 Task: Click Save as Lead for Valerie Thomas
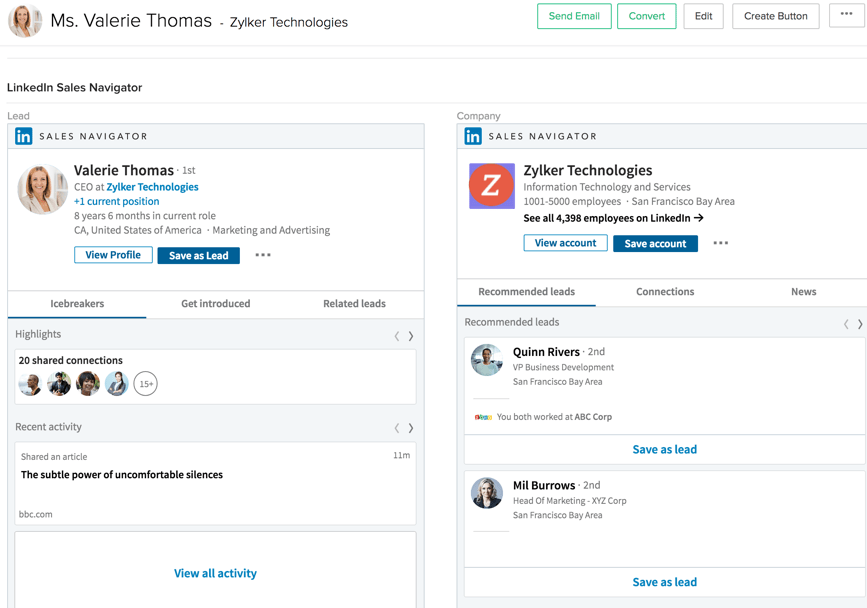pos(199,255)
